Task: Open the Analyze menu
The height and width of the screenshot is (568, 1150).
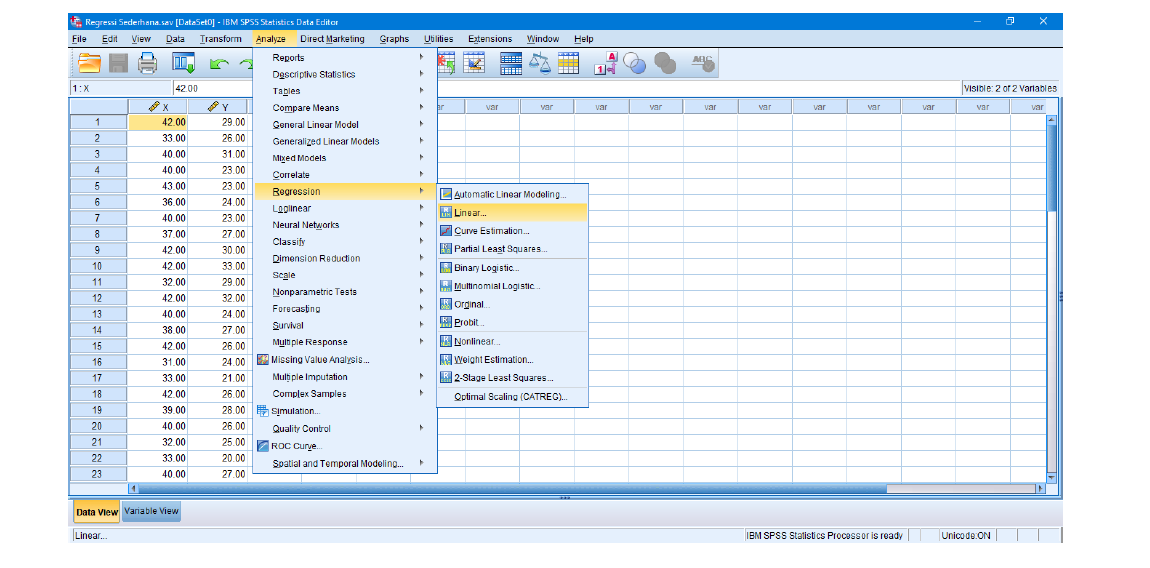Action: 271,39
